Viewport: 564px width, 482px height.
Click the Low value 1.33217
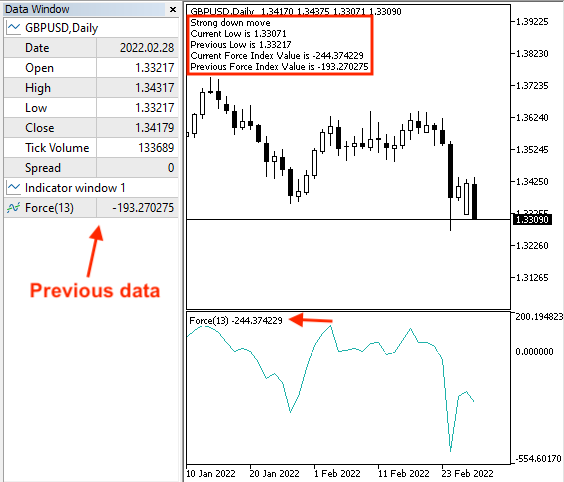pos(155,108)
